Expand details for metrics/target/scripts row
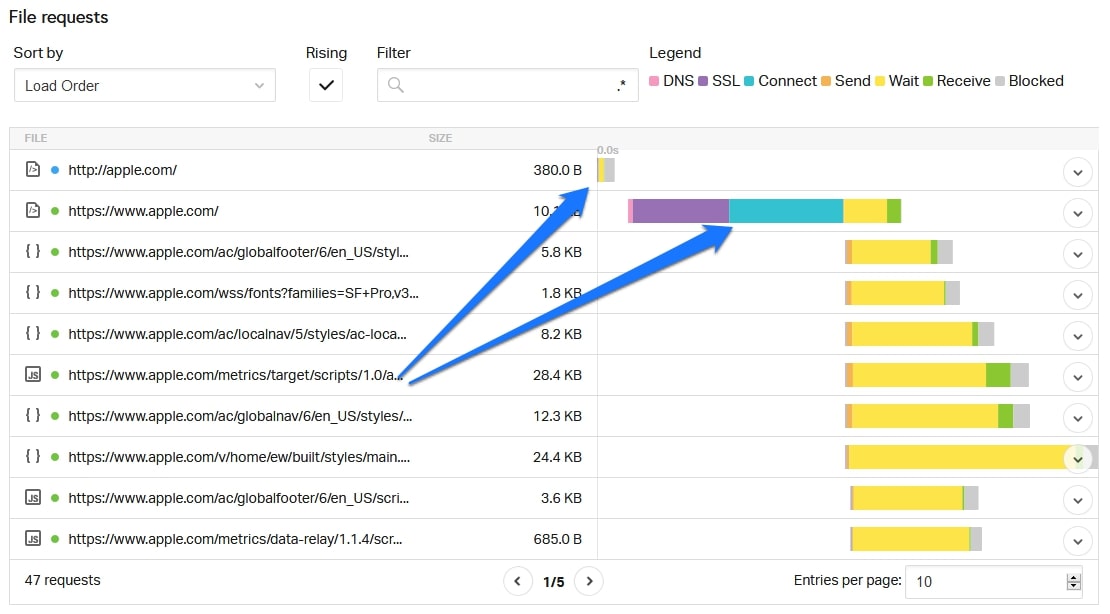Viewport: 1110px width, 614px height. [1077, 377]
